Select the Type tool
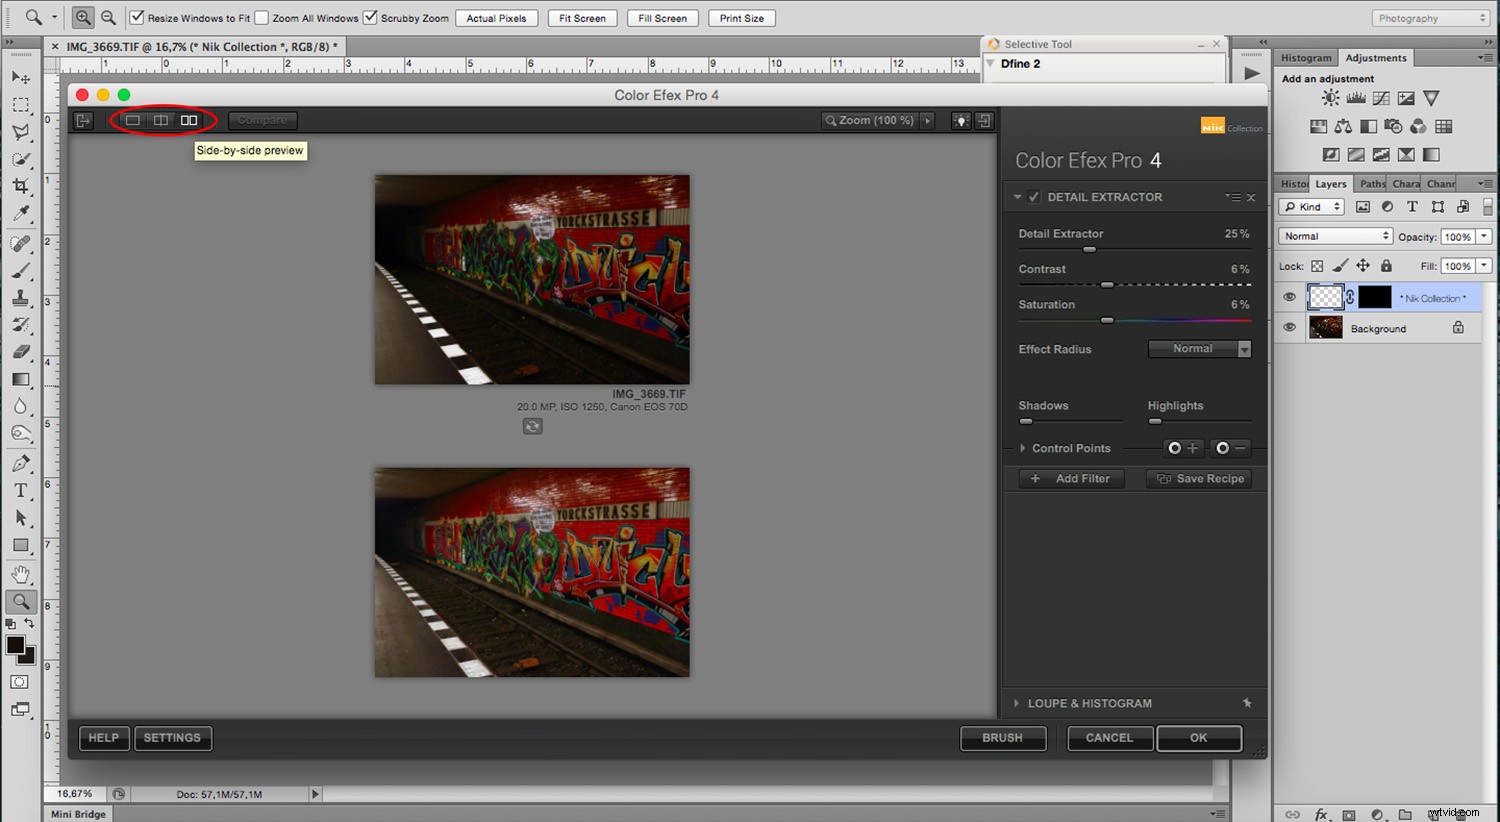 coord(20,489)
